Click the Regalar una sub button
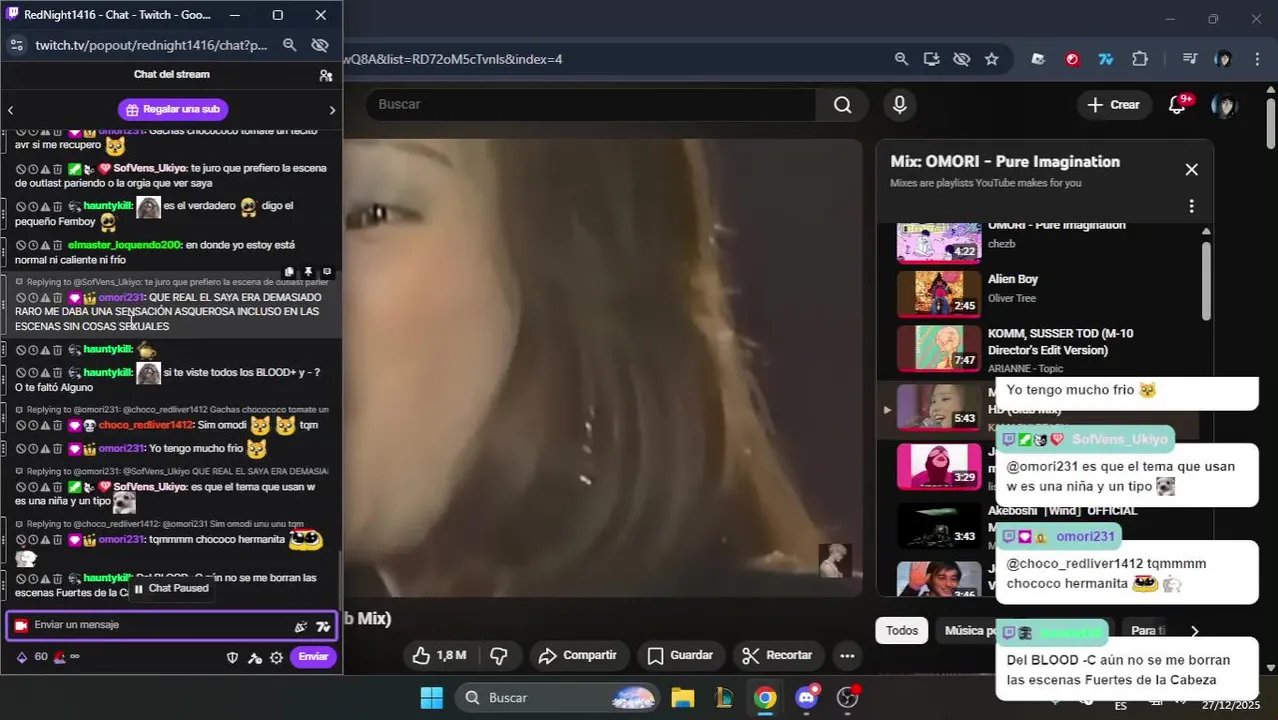The width and height of the screenshot is (1278, 720). click(173, 110)
